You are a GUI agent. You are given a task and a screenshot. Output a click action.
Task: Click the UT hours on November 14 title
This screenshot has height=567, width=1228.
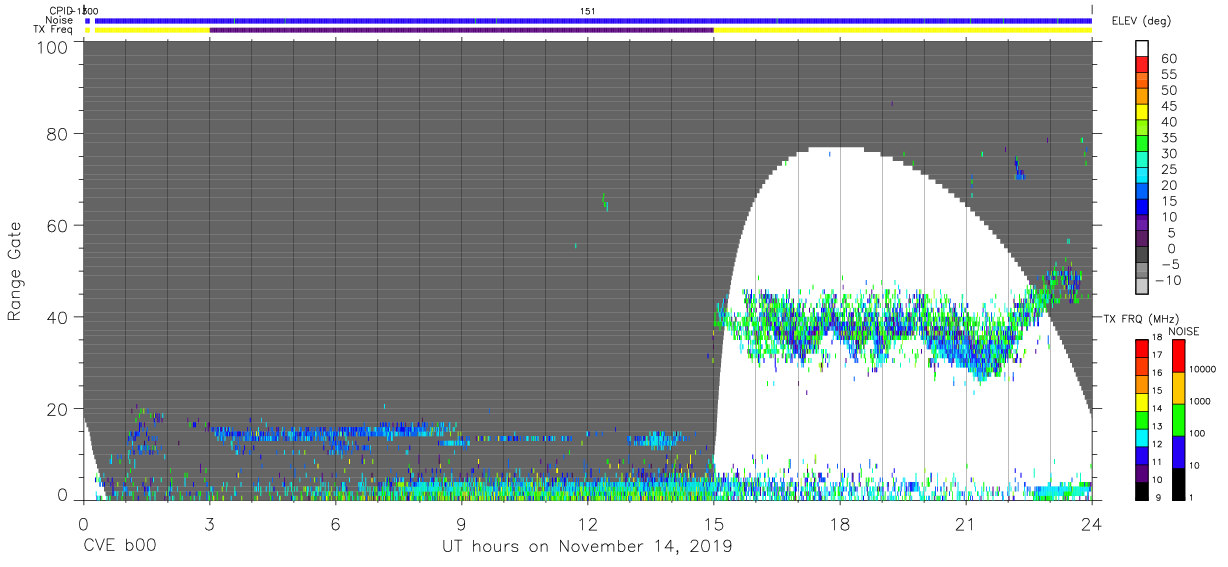pos(587,547)
